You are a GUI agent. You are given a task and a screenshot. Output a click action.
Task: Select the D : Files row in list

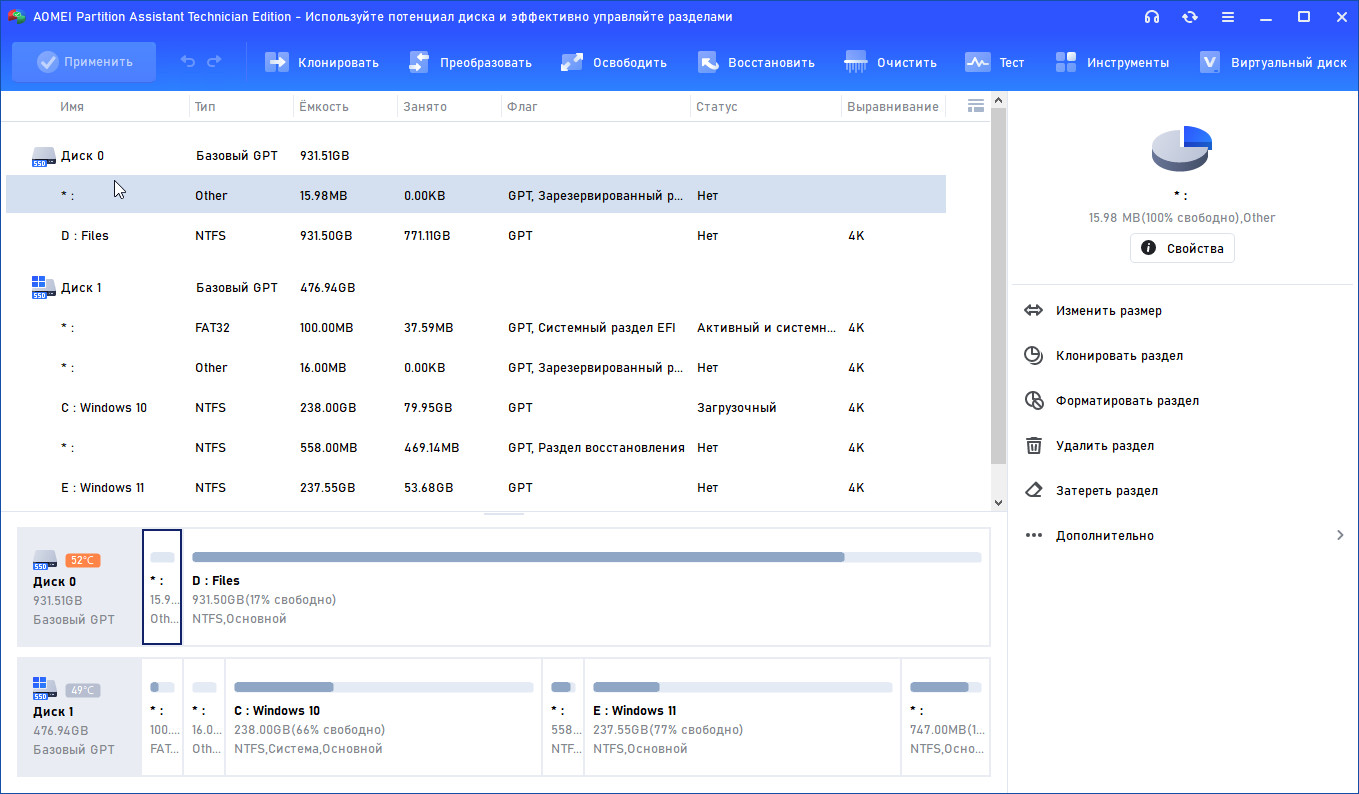[x=85, y=236]
